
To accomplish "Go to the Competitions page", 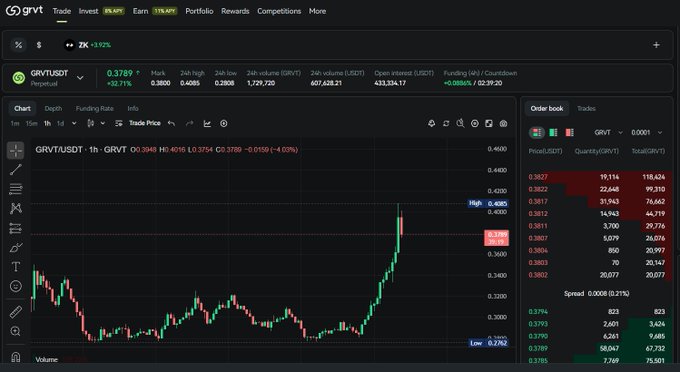I will tap(279, 11).
